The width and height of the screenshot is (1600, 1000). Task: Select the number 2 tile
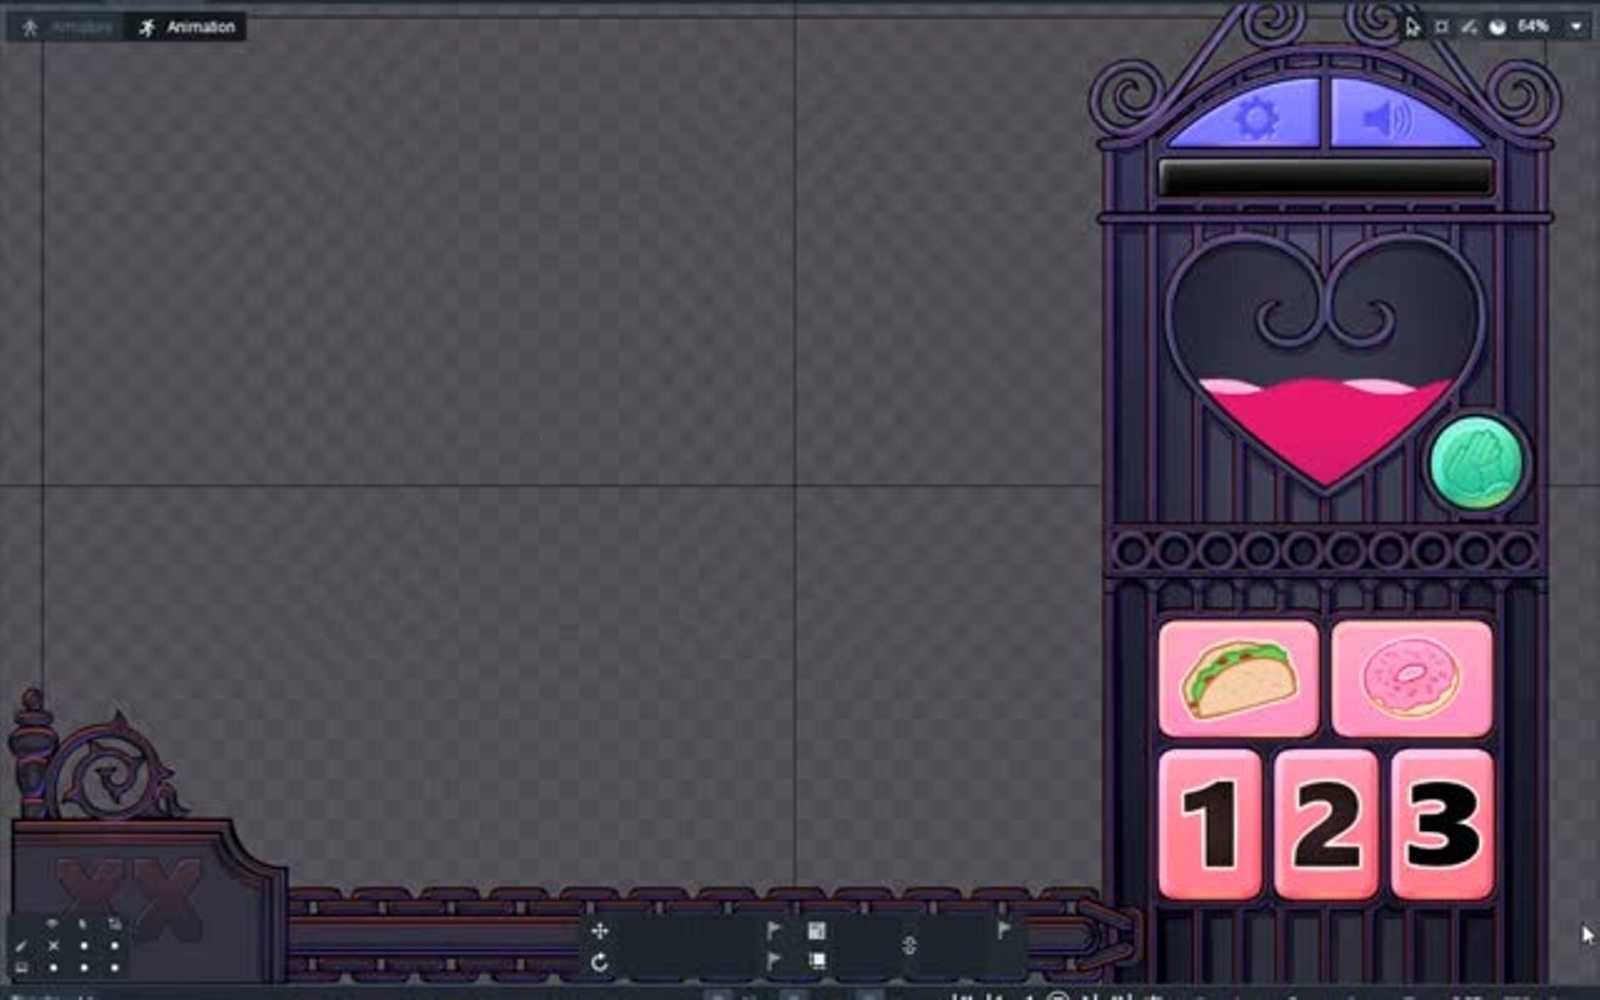click(x=1326, y=824)
